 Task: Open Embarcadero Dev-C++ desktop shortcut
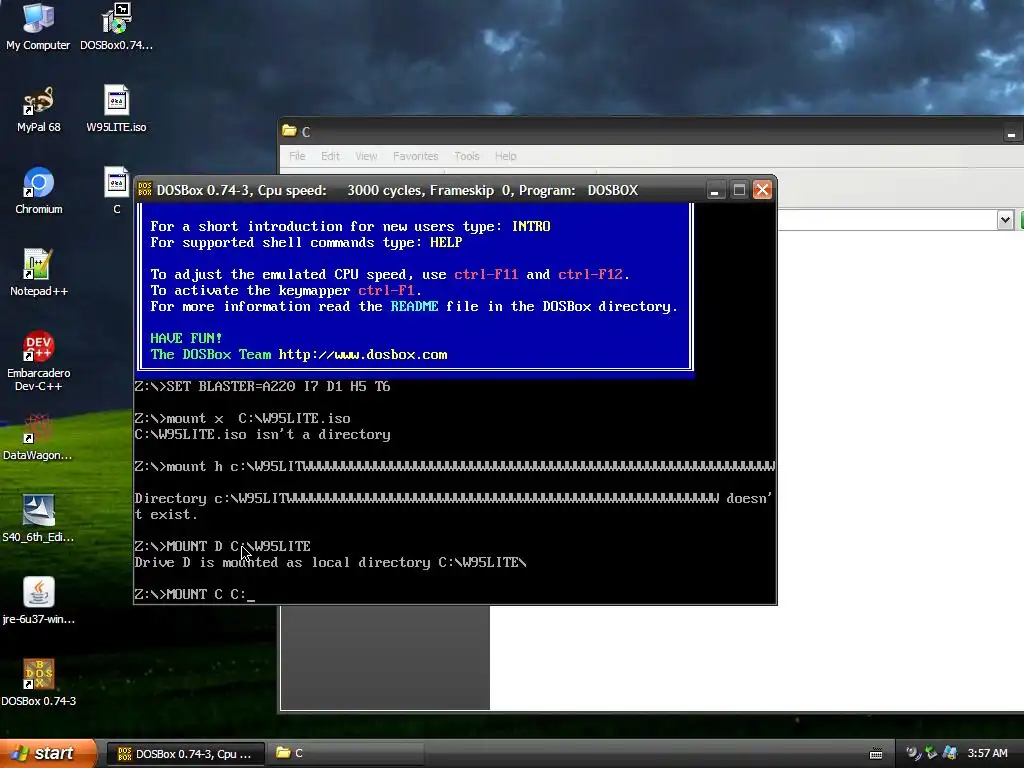(x=39, y=361)
